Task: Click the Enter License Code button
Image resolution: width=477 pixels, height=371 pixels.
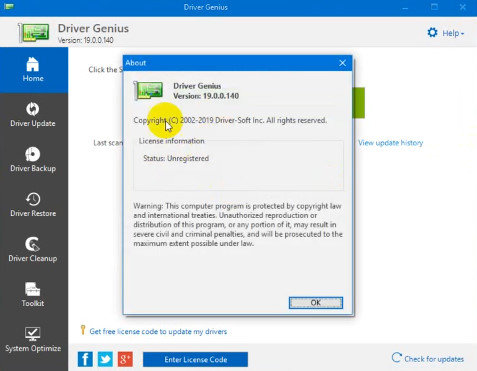Action: [x=195, y=360]
